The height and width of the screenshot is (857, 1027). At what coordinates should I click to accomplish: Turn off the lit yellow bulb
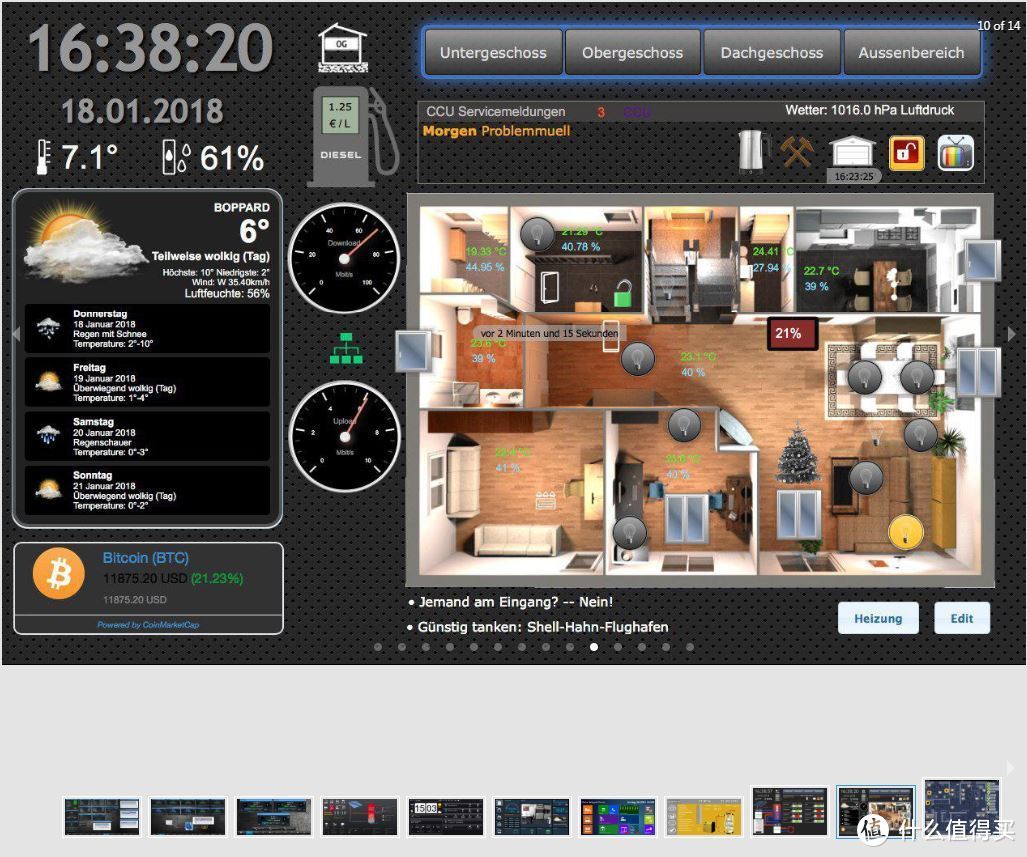tap(905, 531)
